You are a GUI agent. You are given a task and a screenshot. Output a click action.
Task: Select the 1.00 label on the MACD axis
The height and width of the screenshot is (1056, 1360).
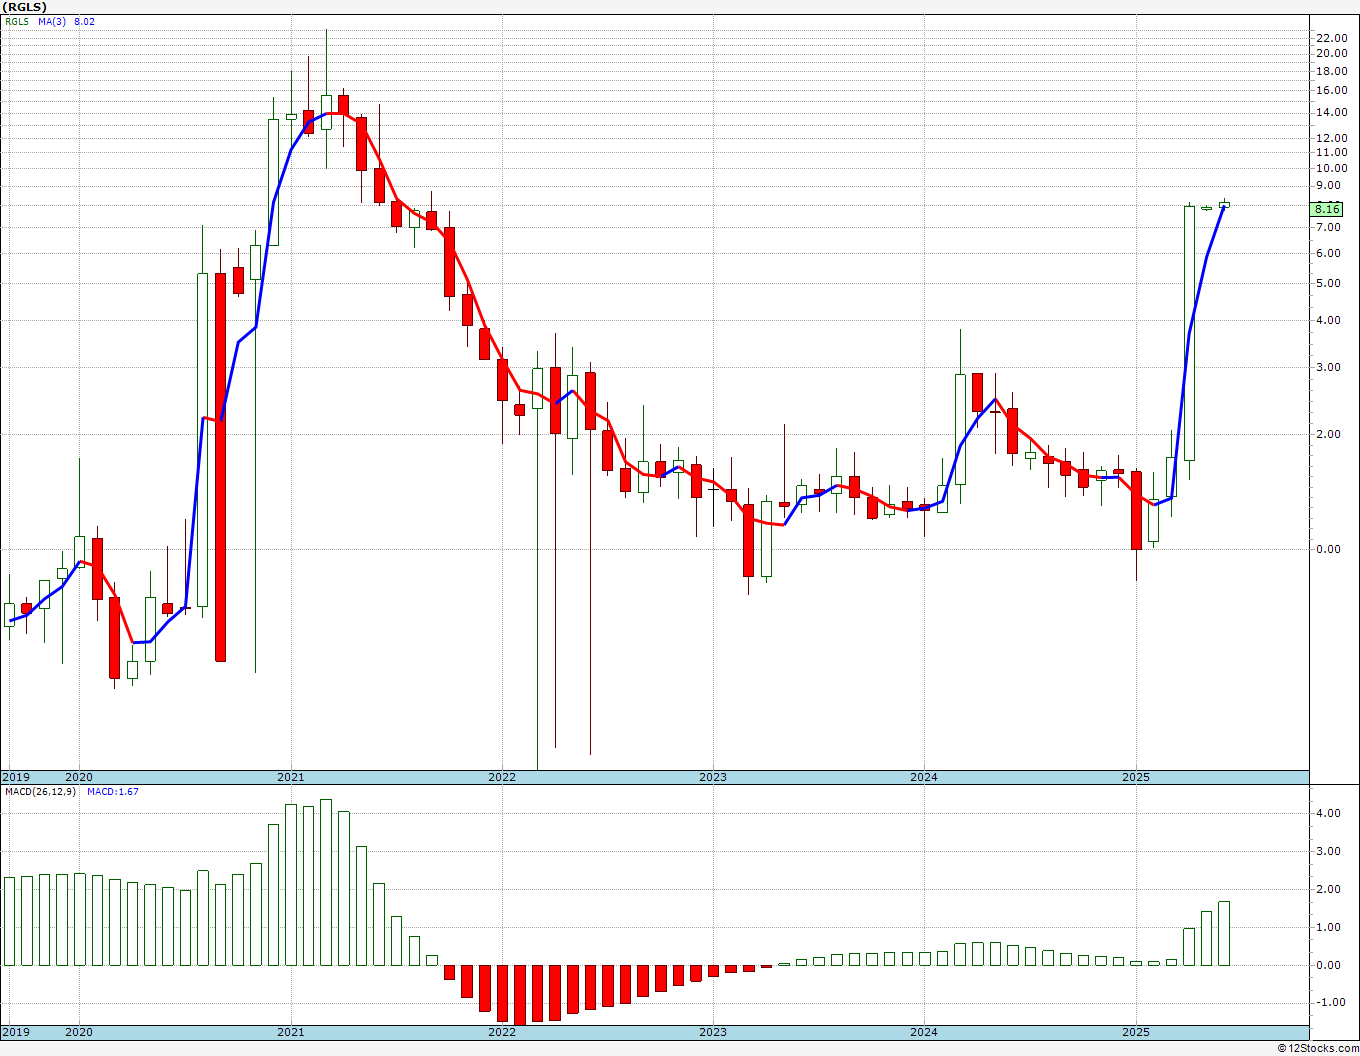click(x=1328, y=927)
